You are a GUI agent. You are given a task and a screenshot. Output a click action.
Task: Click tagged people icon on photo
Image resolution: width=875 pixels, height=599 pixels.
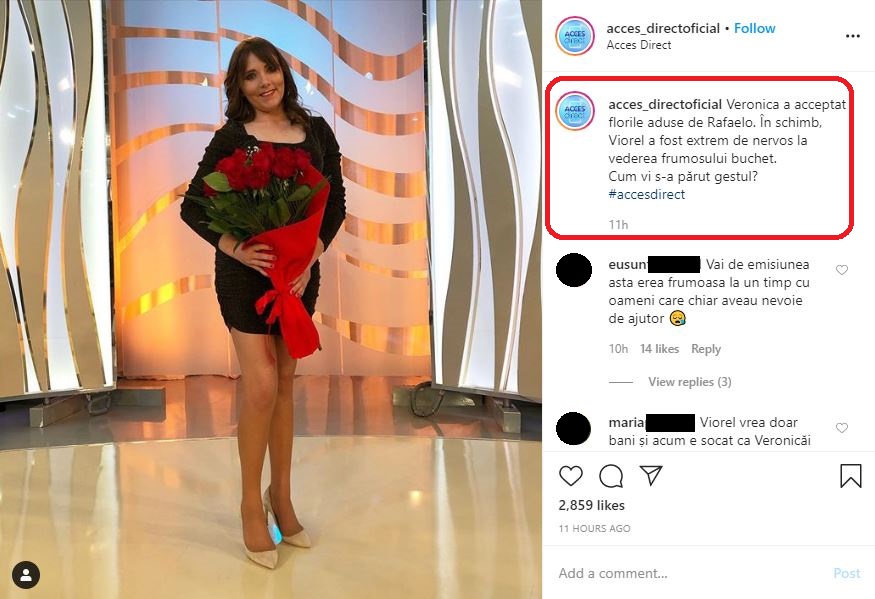26,575
